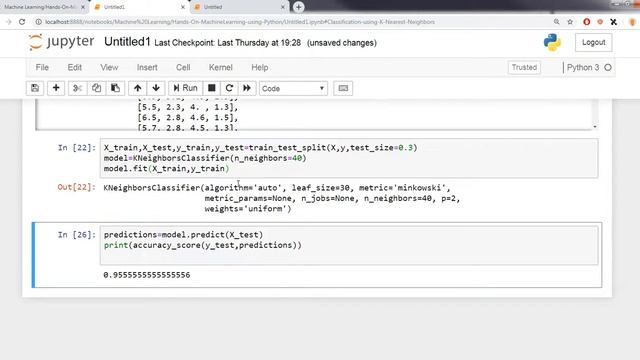640x360 pixels.
Task: Open the Help menu
Action: (260, 67)
